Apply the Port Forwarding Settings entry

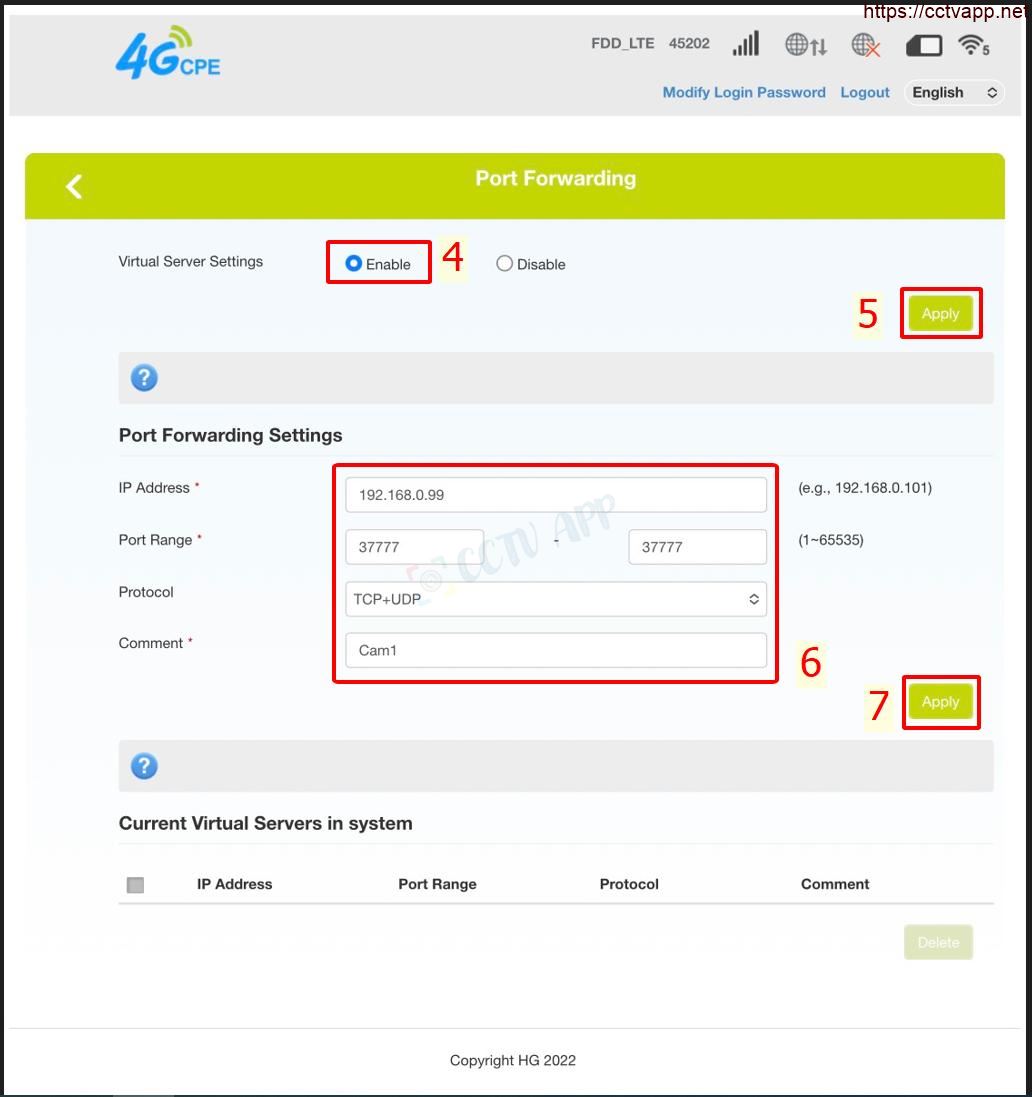(940, 702)
